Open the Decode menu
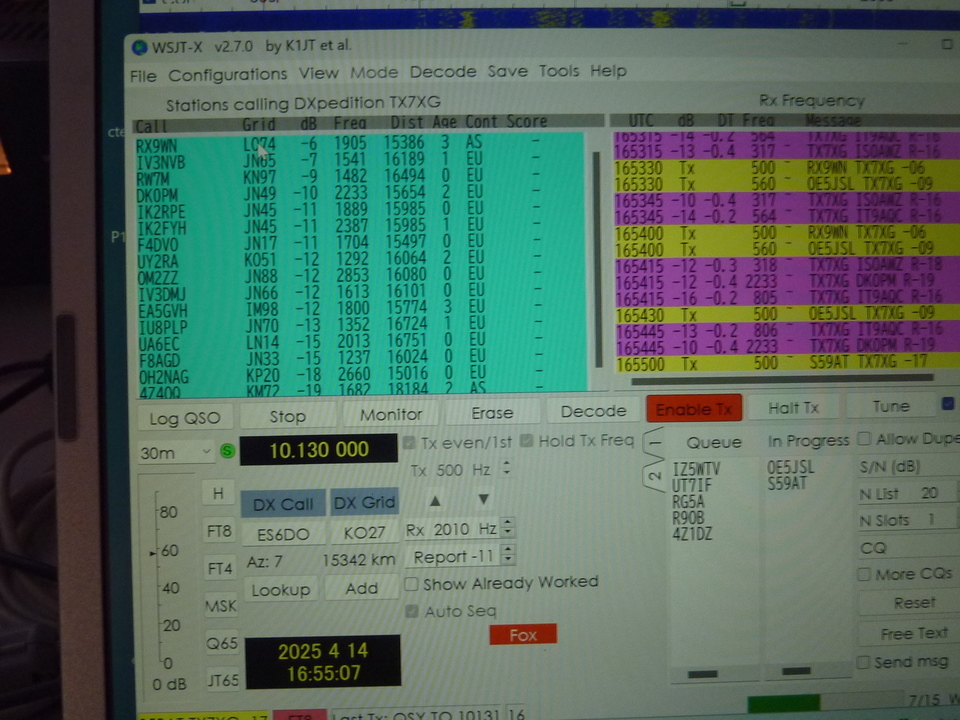This screenshot has width=960, height=720. [x=443, y=72]
